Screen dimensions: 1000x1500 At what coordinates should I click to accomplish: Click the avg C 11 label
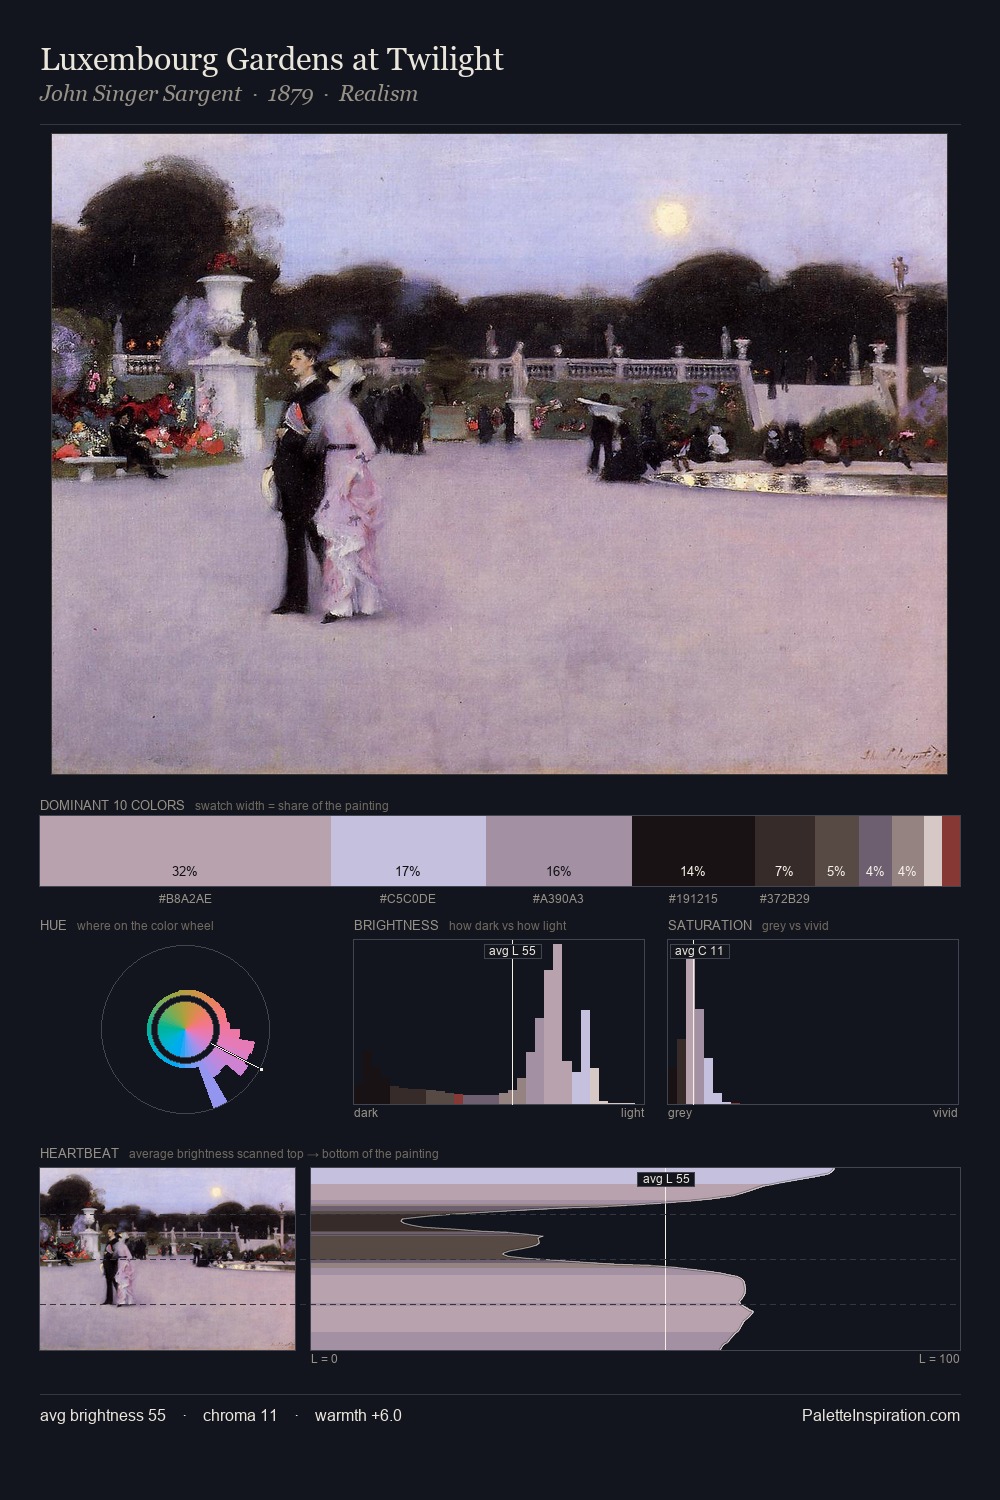(x=699, y=951)
